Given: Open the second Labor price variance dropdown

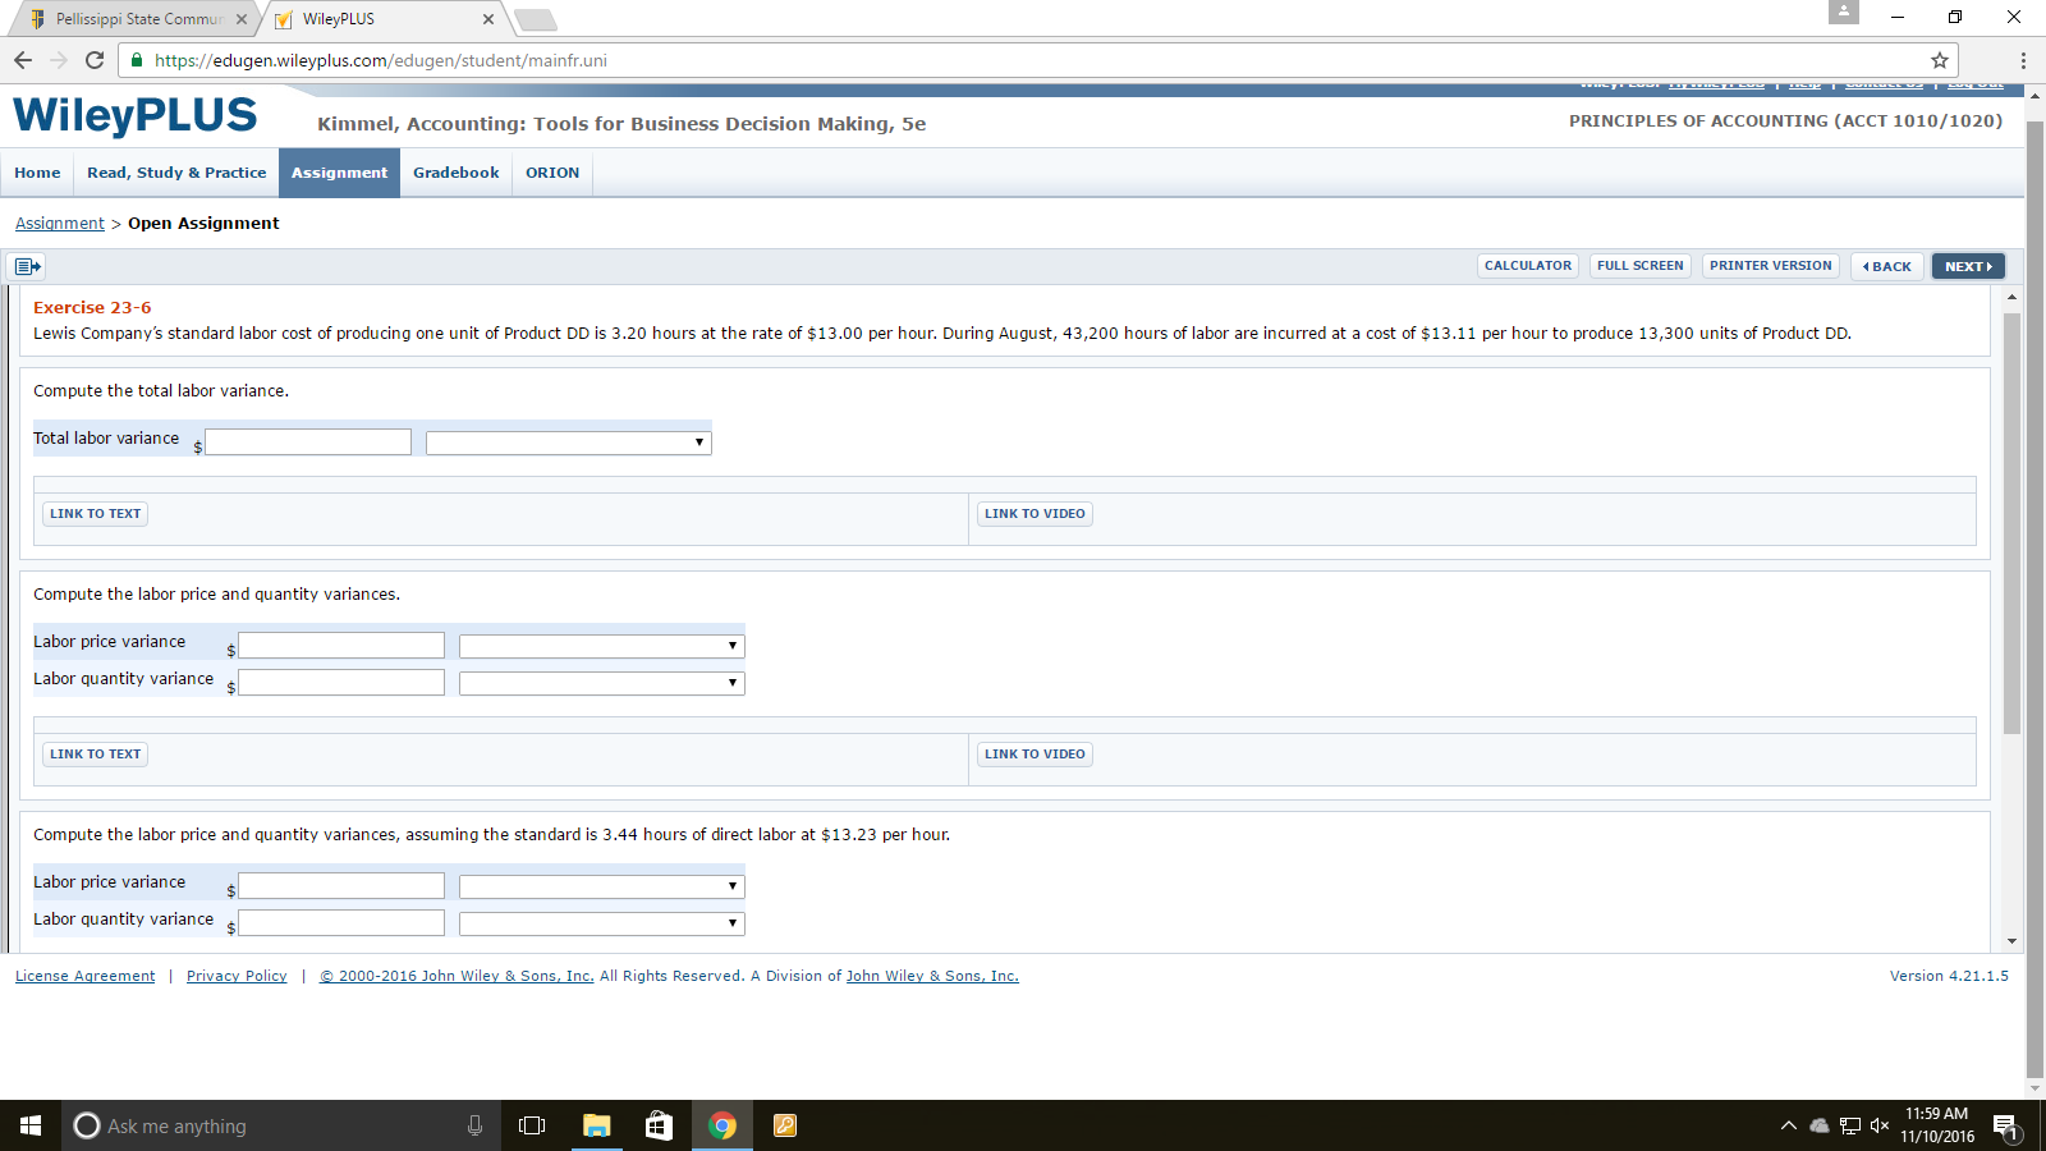Looking at the screenshot, I should (x=601, y=886).
